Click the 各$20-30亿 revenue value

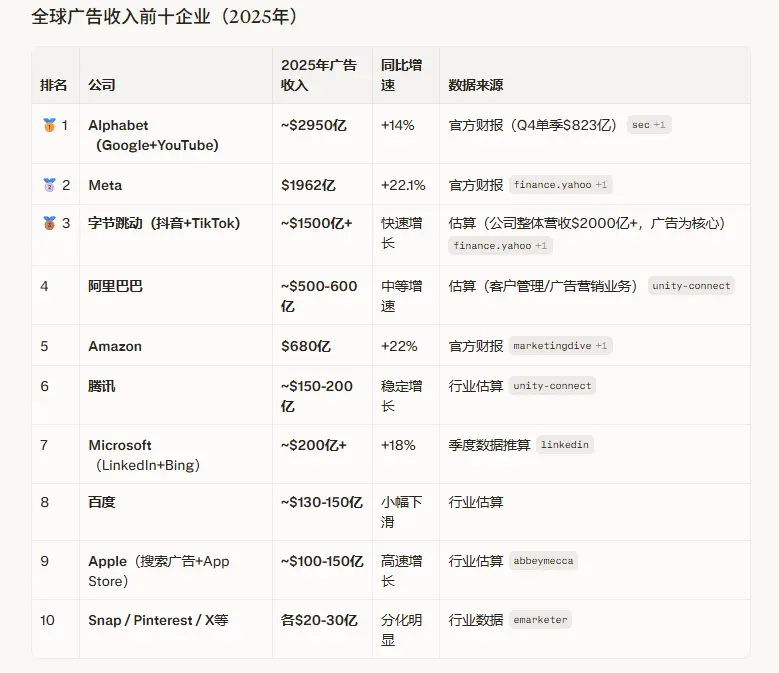coord(319,620)
